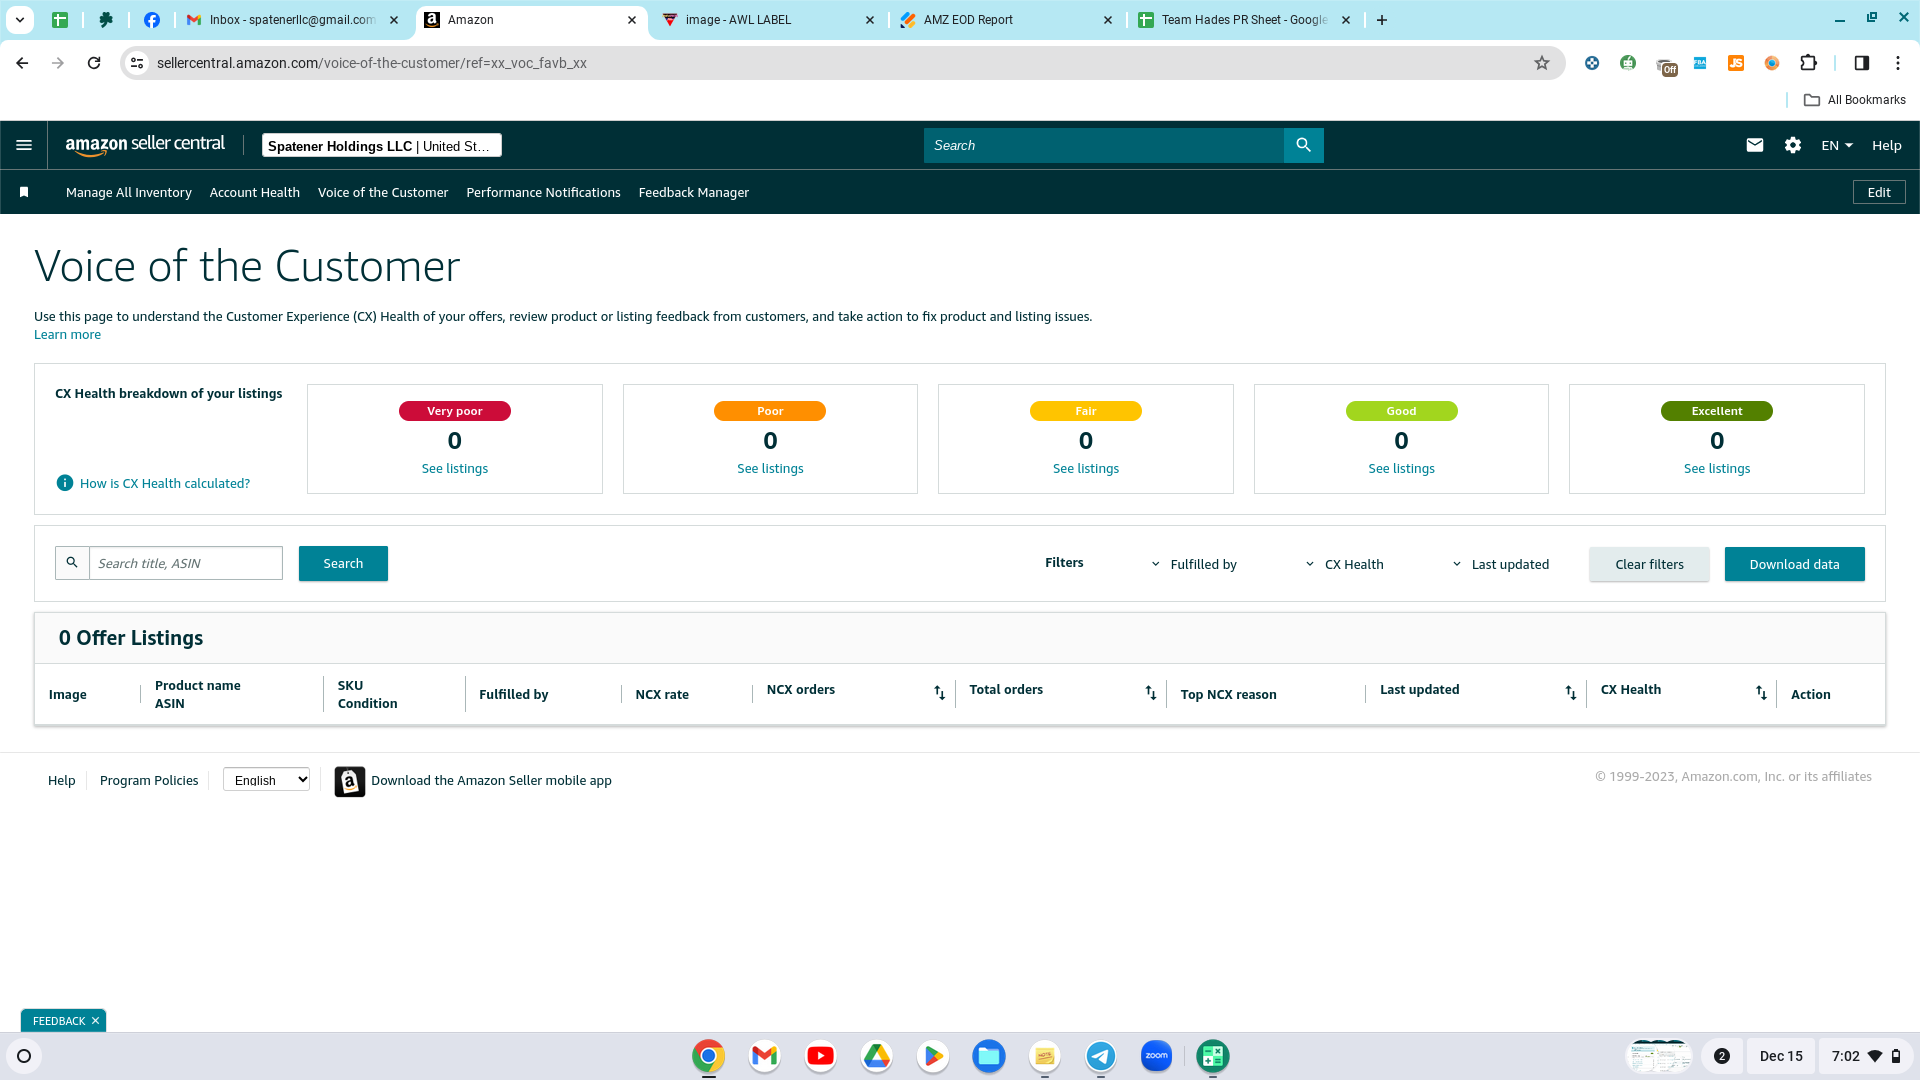
Task: Switch to the image - AWL LABEL tab
Action: [766, 20]
